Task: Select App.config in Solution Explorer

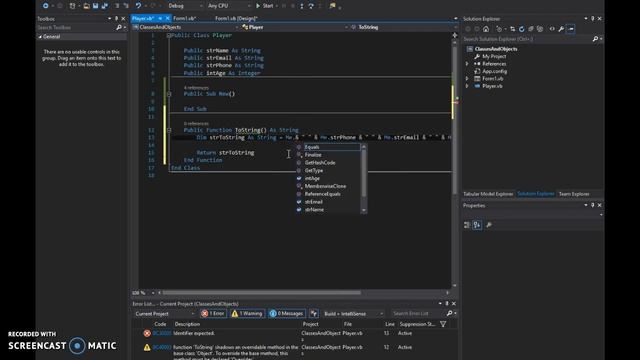Action: pos(494,71)
